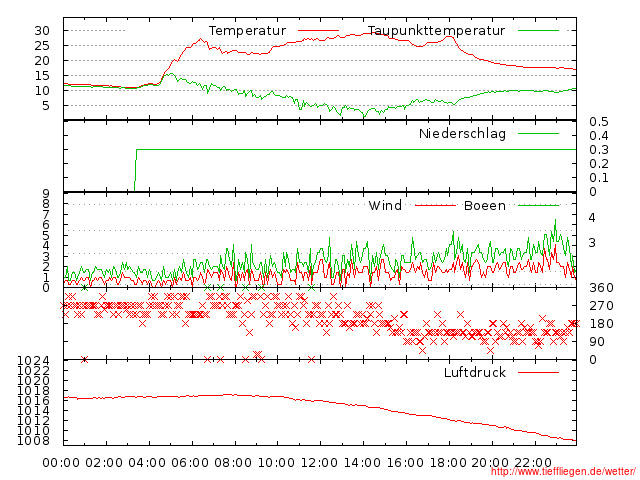
Task: Click the Taupunkttemperatur legend label
Action: [436, 31]
